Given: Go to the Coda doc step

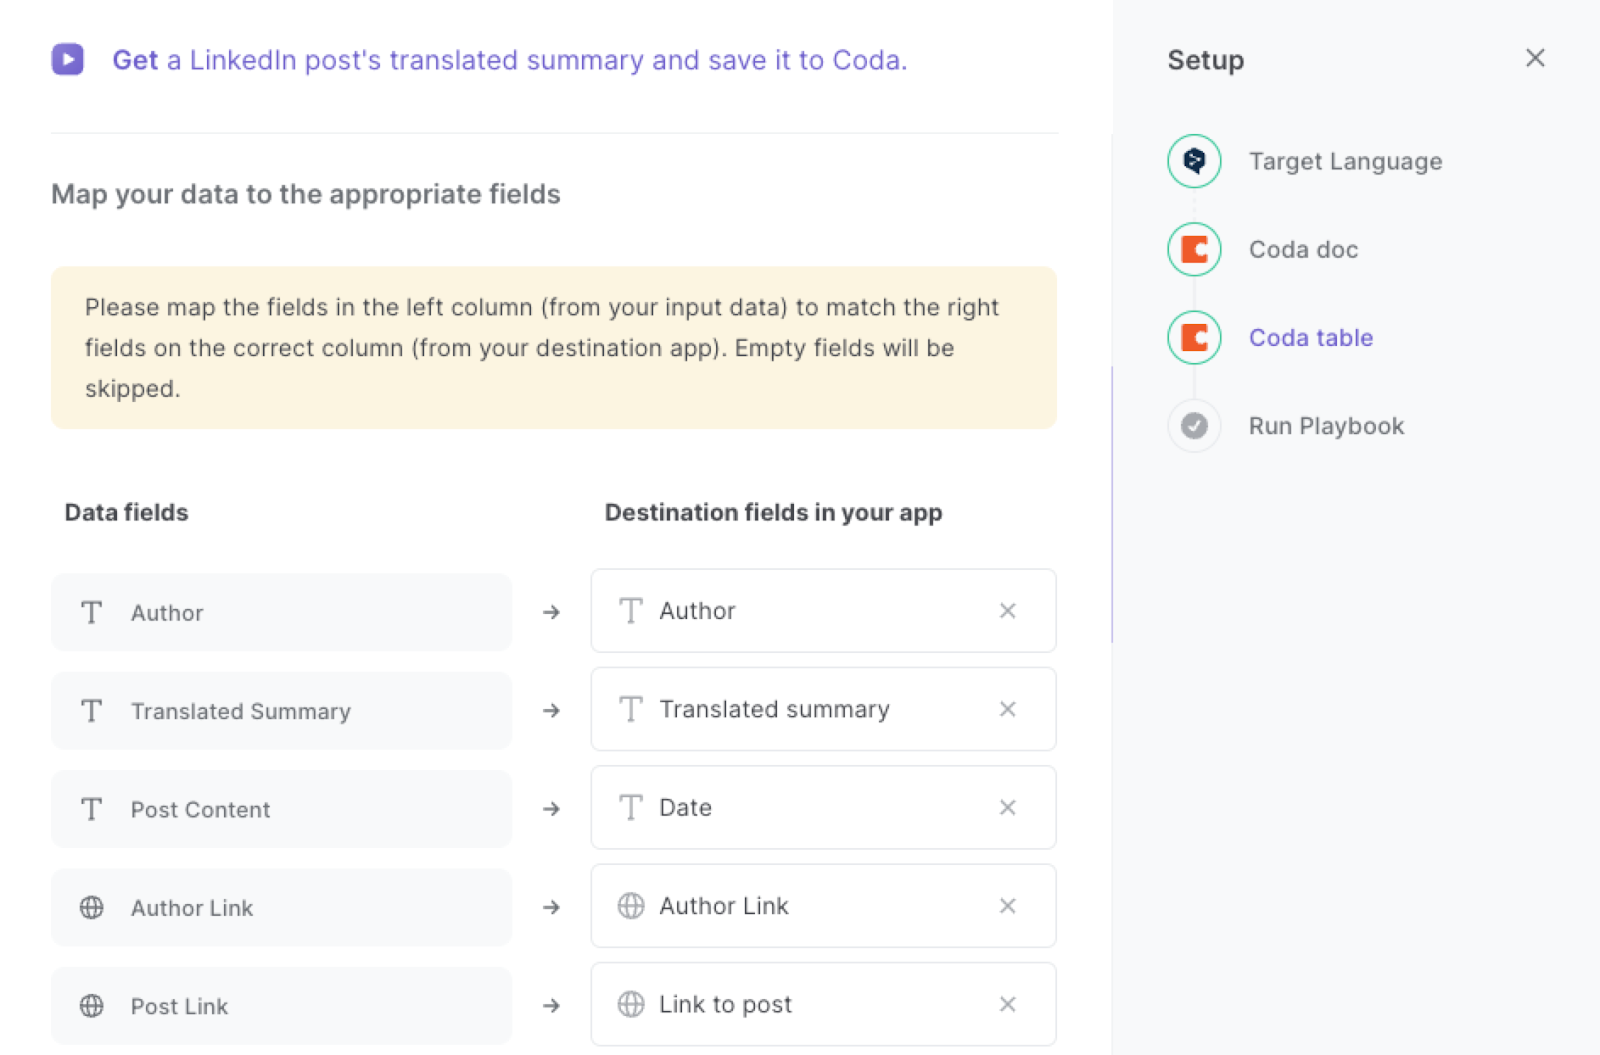Looking at the screenshot, I should click(1303, 250).
